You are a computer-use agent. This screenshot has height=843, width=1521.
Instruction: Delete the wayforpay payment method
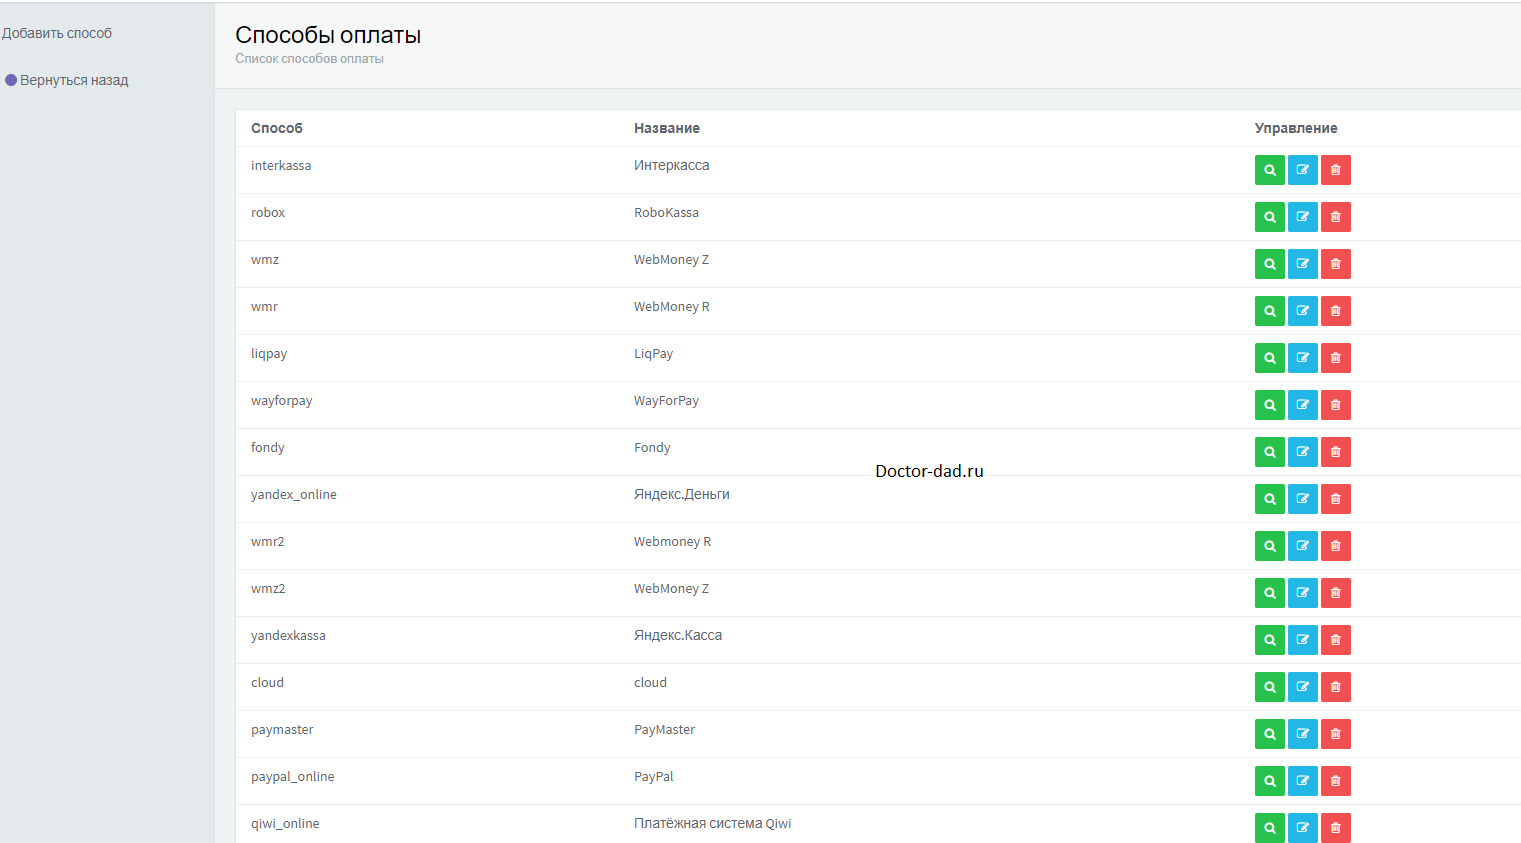click(x=1336, y=405)
